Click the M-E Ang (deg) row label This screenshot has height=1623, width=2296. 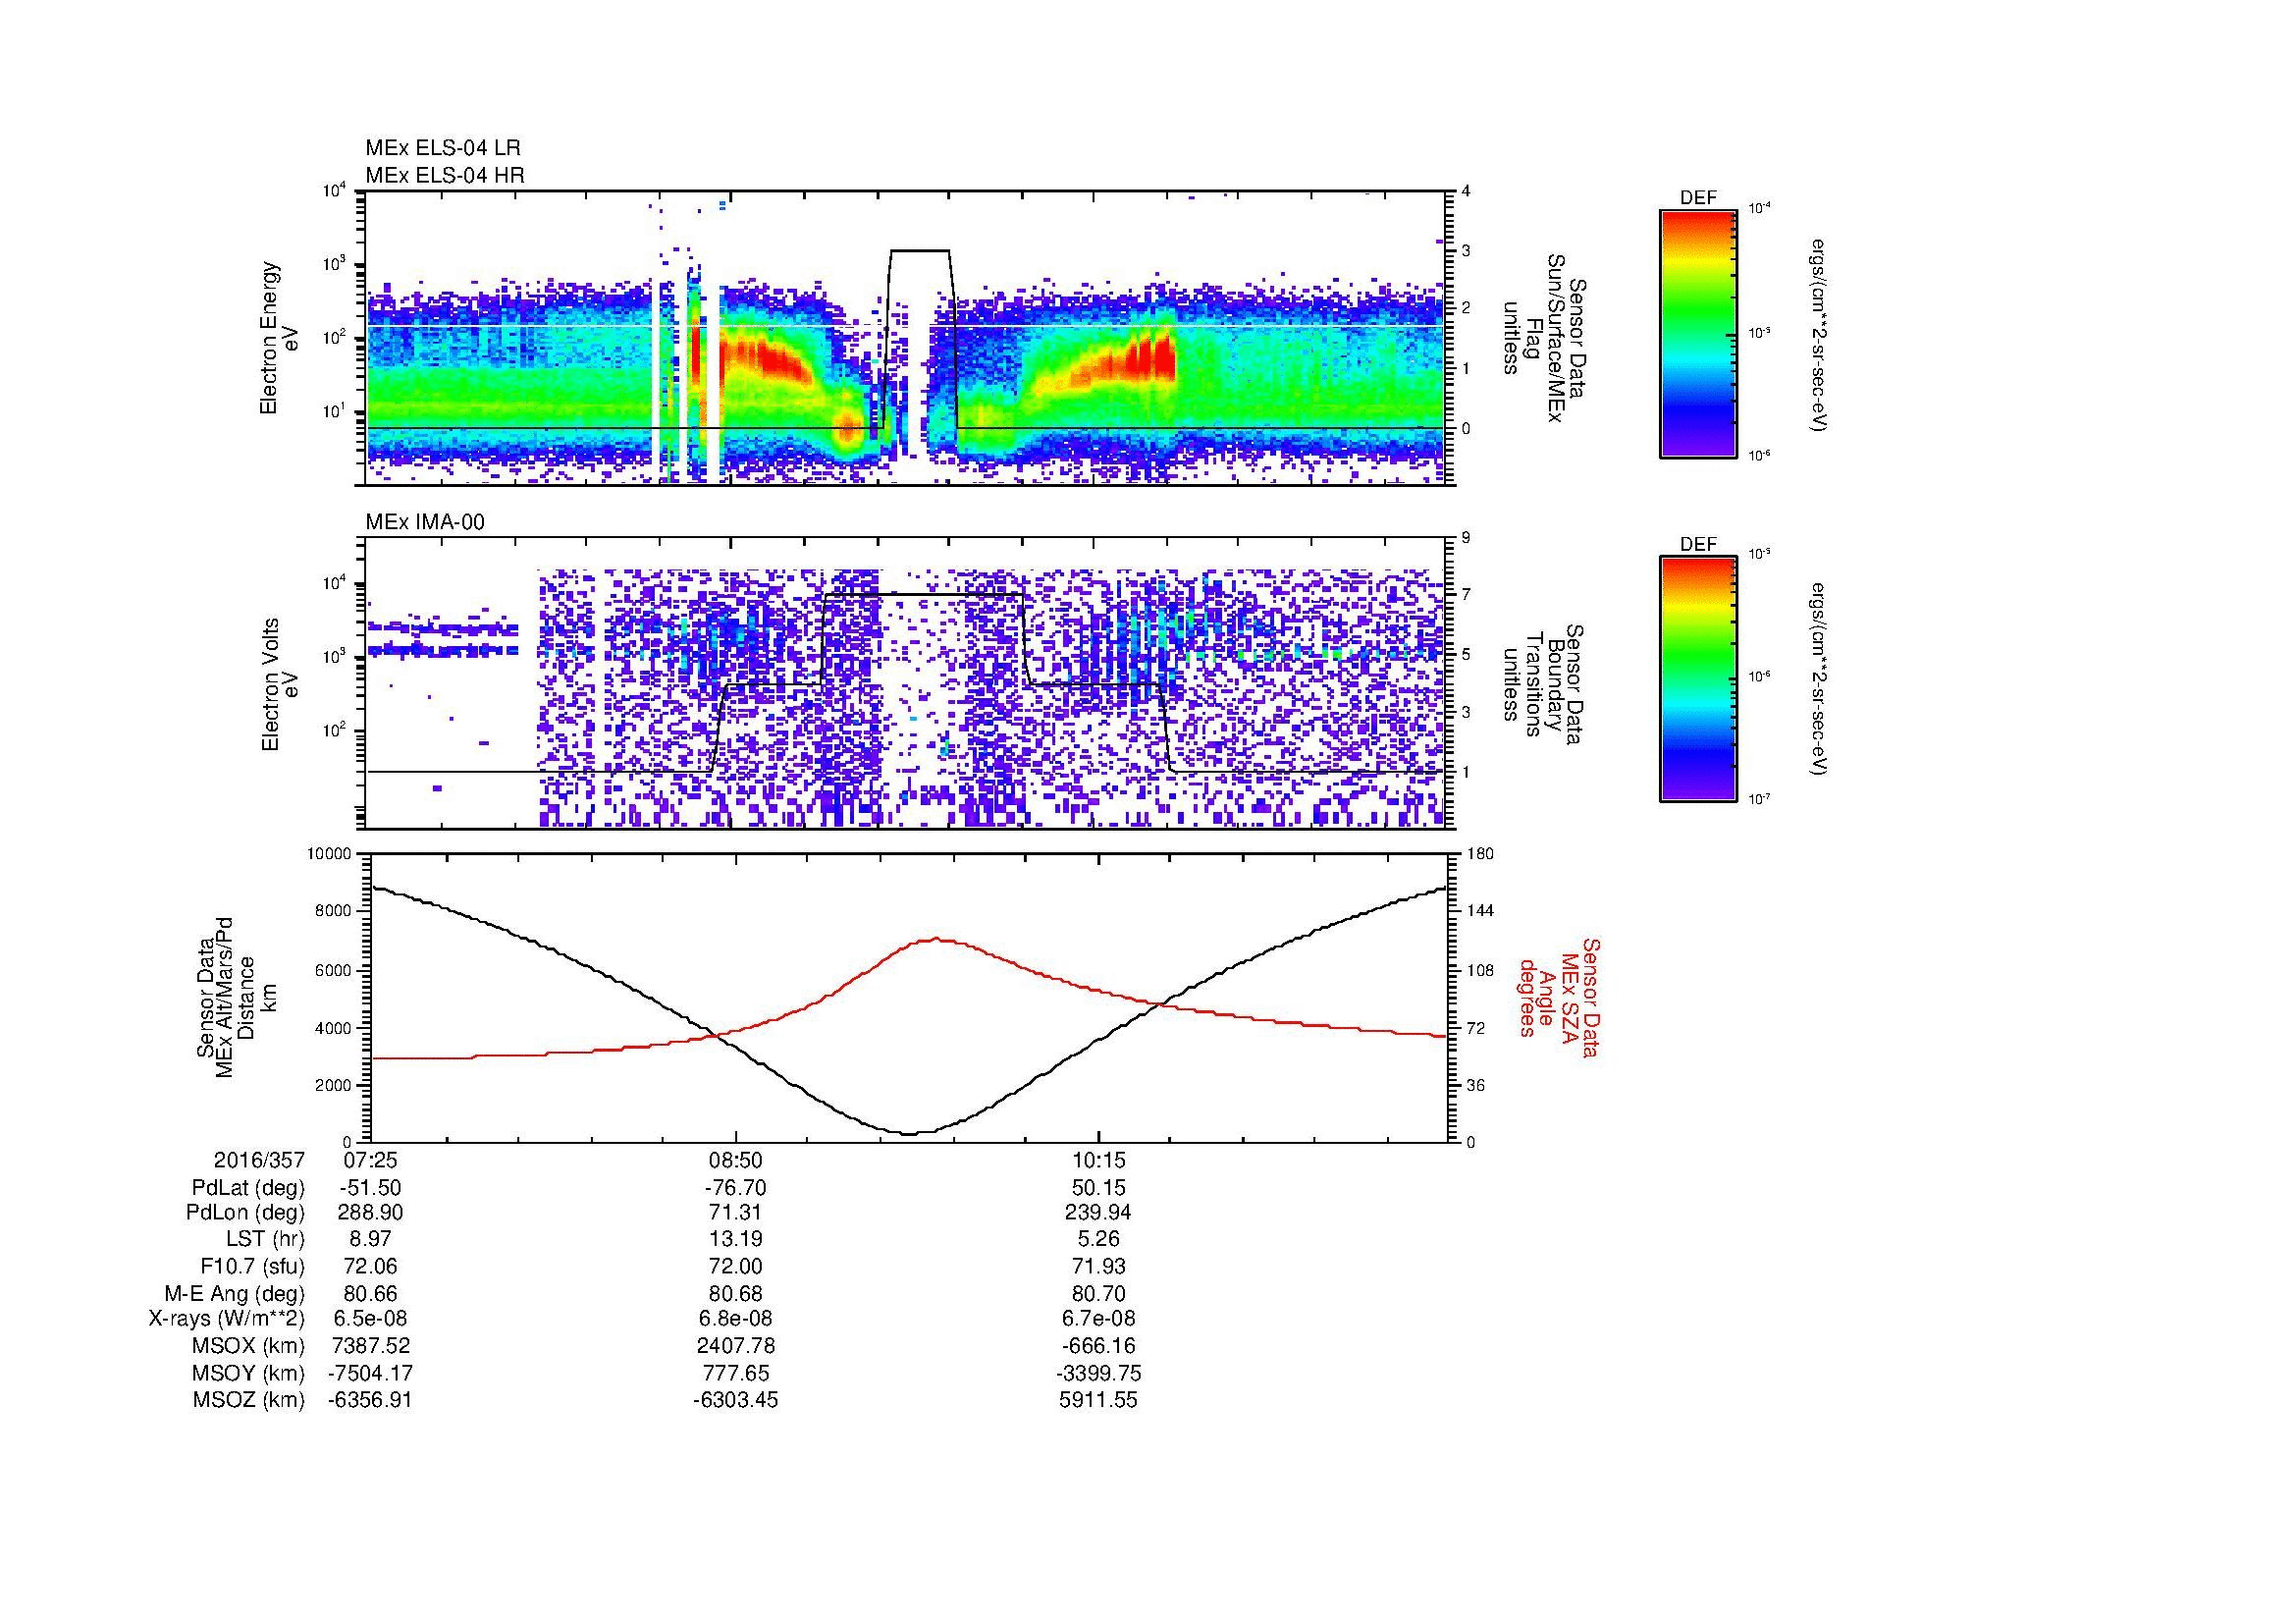[x=235, y=1294]
